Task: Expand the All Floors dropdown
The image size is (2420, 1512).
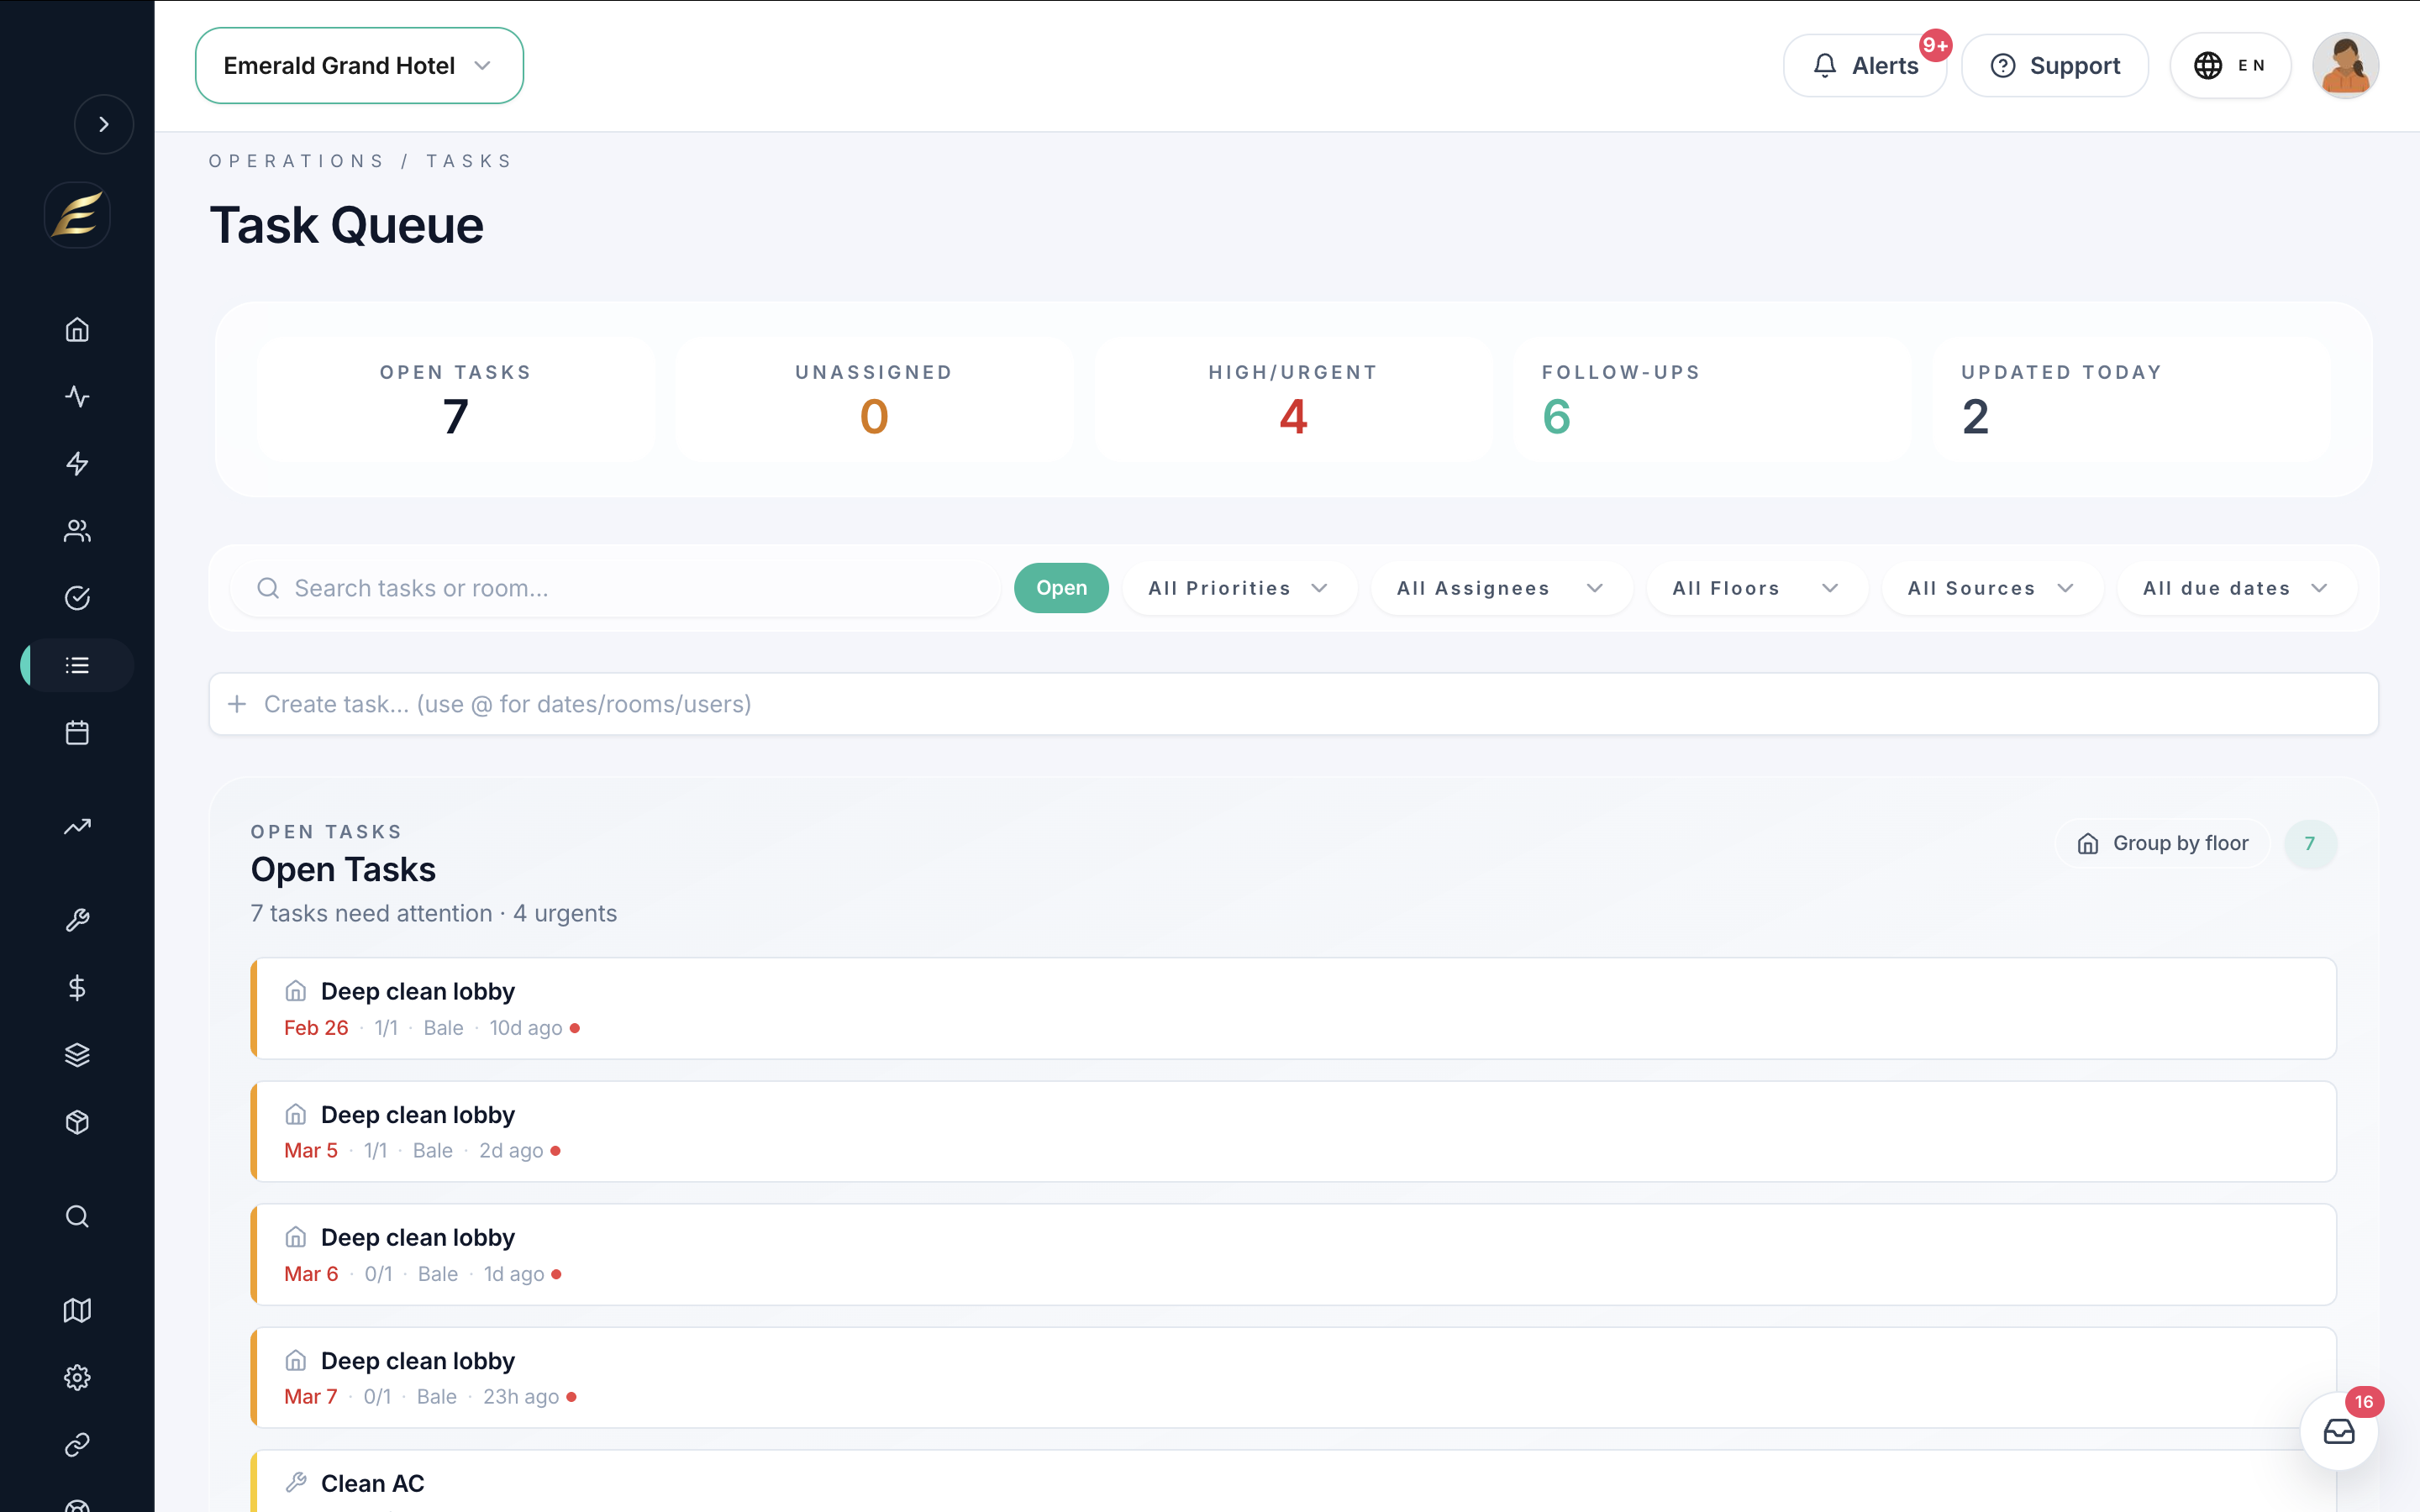Action: coord(1757,588)
